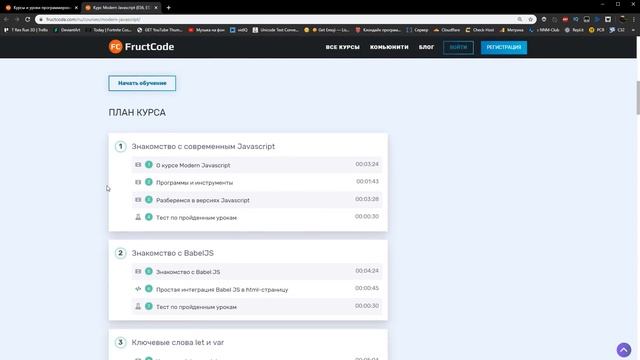Open the vidIQ bookmark

coord(239,30)
